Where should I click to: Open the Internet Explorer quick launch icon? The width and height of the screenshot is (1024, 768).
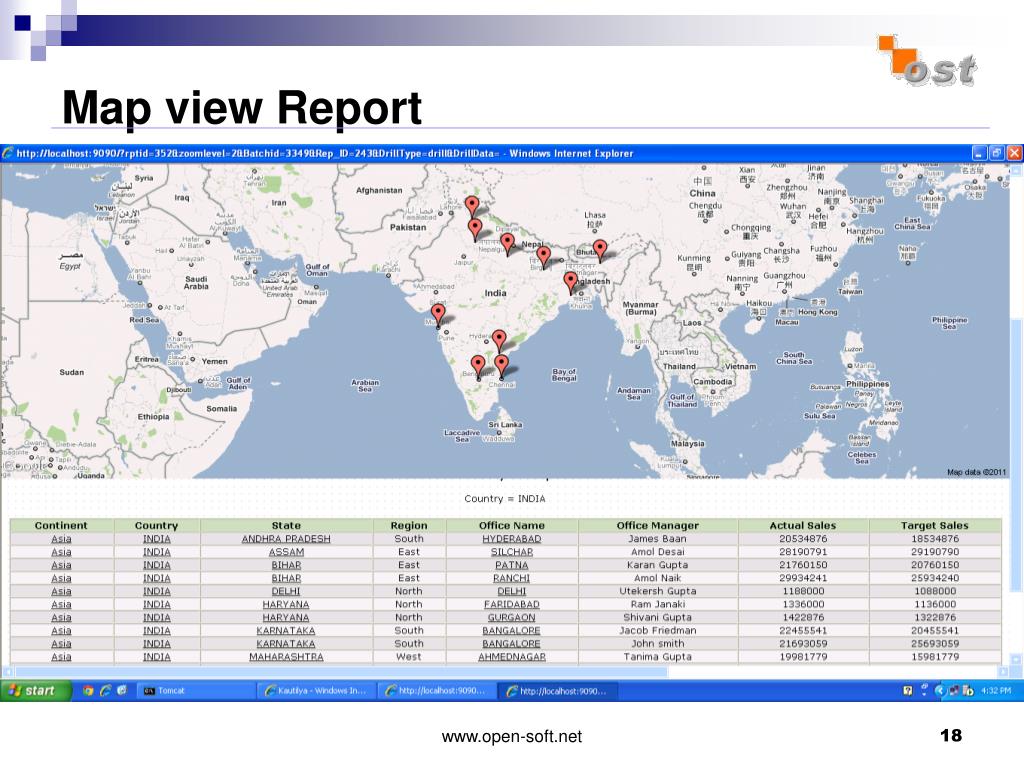click(x=104, y=690)
